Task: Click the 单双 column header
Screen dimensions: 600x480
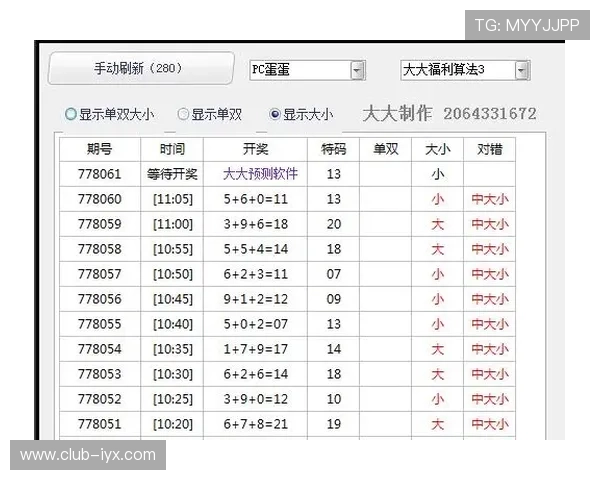Action: [385, 149]
